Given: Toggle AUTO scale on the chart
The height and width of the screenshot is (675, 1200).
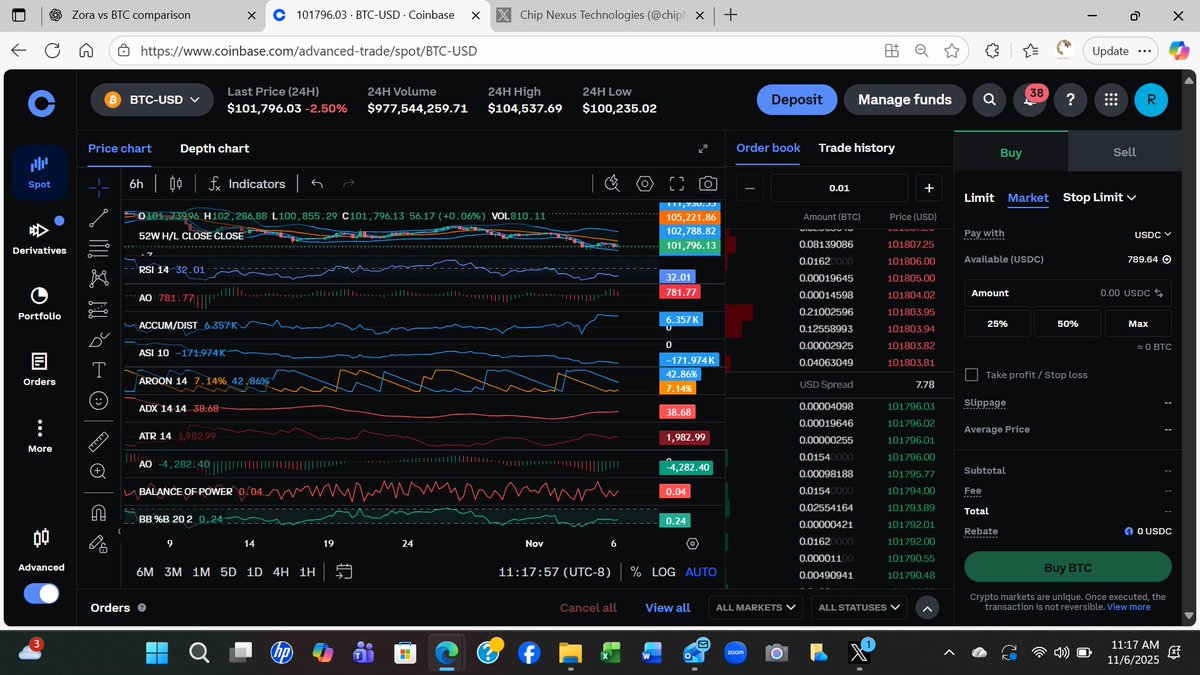Looking at the screenshot, I should (701, 572).
